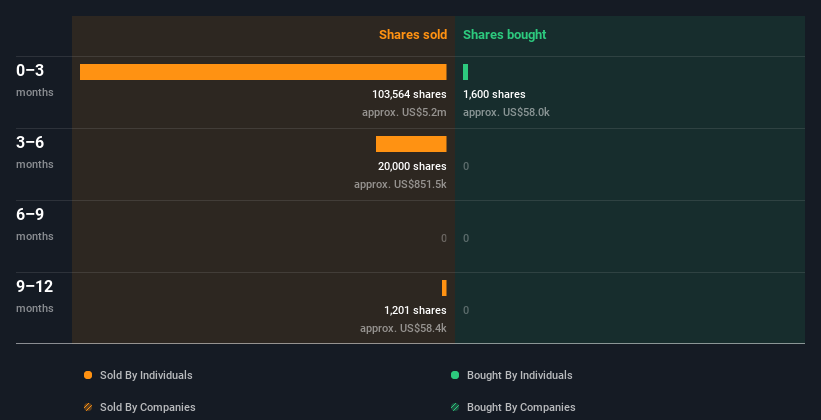Click the 6–9 months row label
The image size is (821, 420).
pos(35,224)
